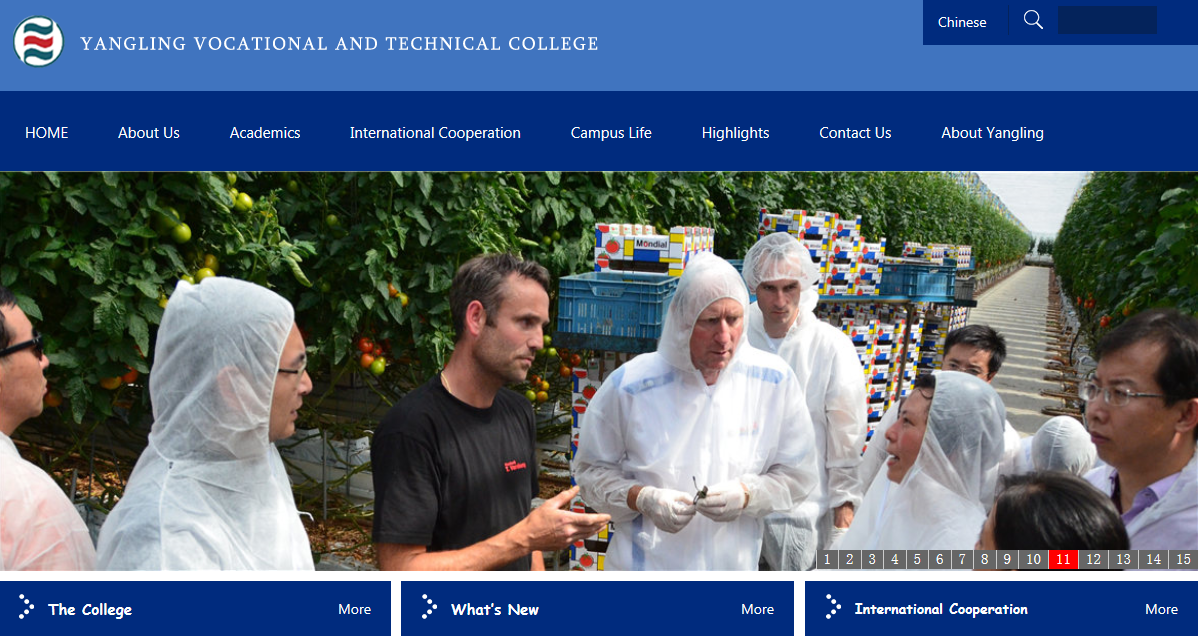Click the dotted arrow icon beside What's New
The height and width of the screenshot is (637, 1198).
click(x=429, y=607)
